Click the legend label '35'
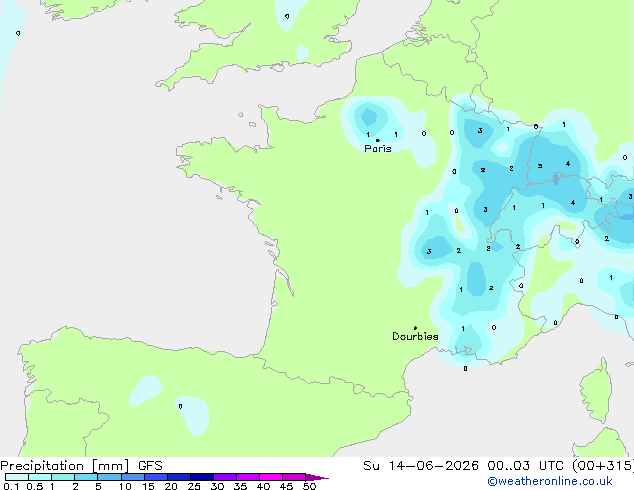Screen dimensions: 634x490 [x=240, y=486]
